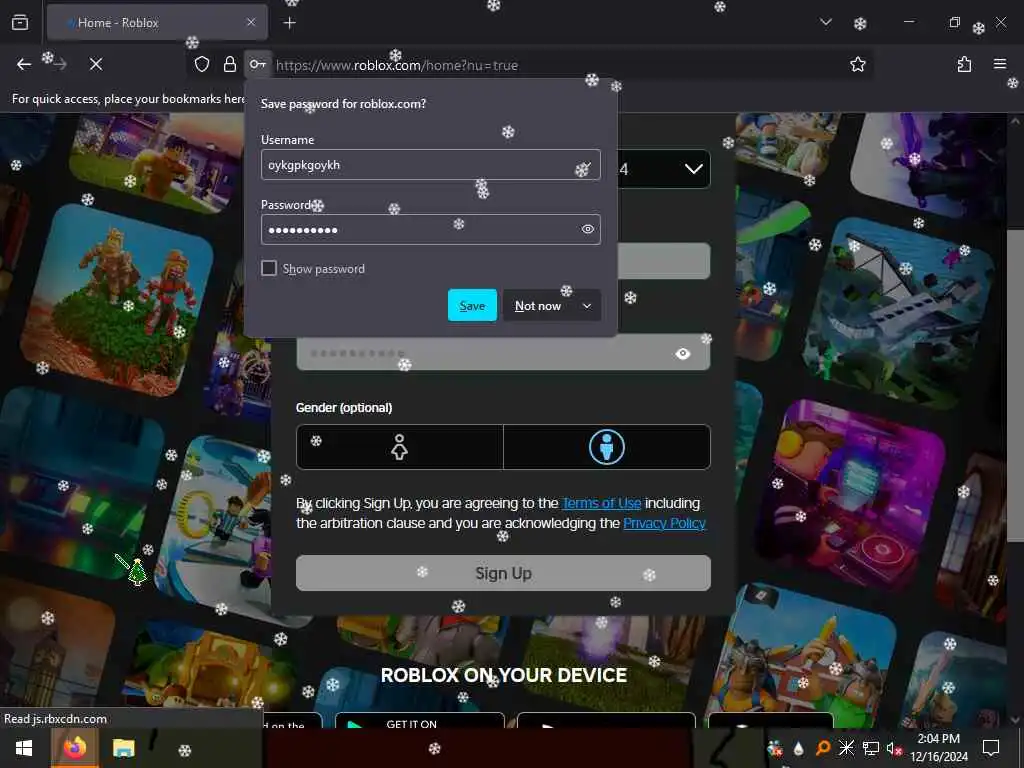Screen dimensions: 1024x768
Task: Go forward with the forward arrow
Action: [x=60, y=64]
